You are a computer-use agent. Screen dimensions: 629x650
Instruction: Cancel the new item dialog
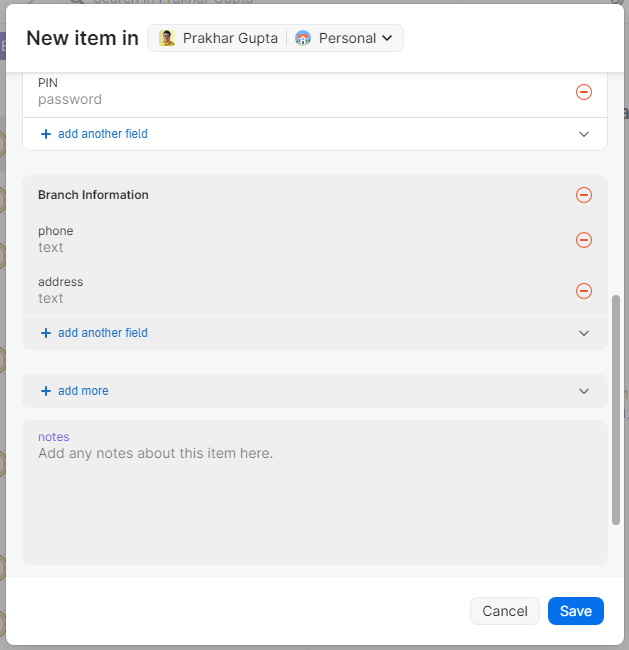click(504, 611)
